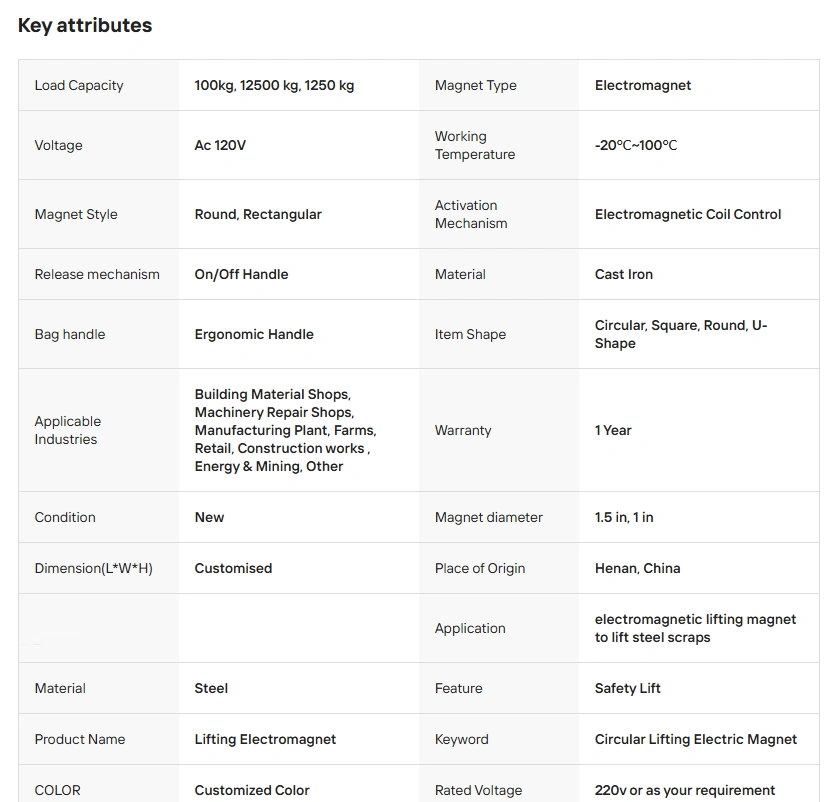Click the 1 Year warranty value
The image size is (840, 802).
point(613,430)
